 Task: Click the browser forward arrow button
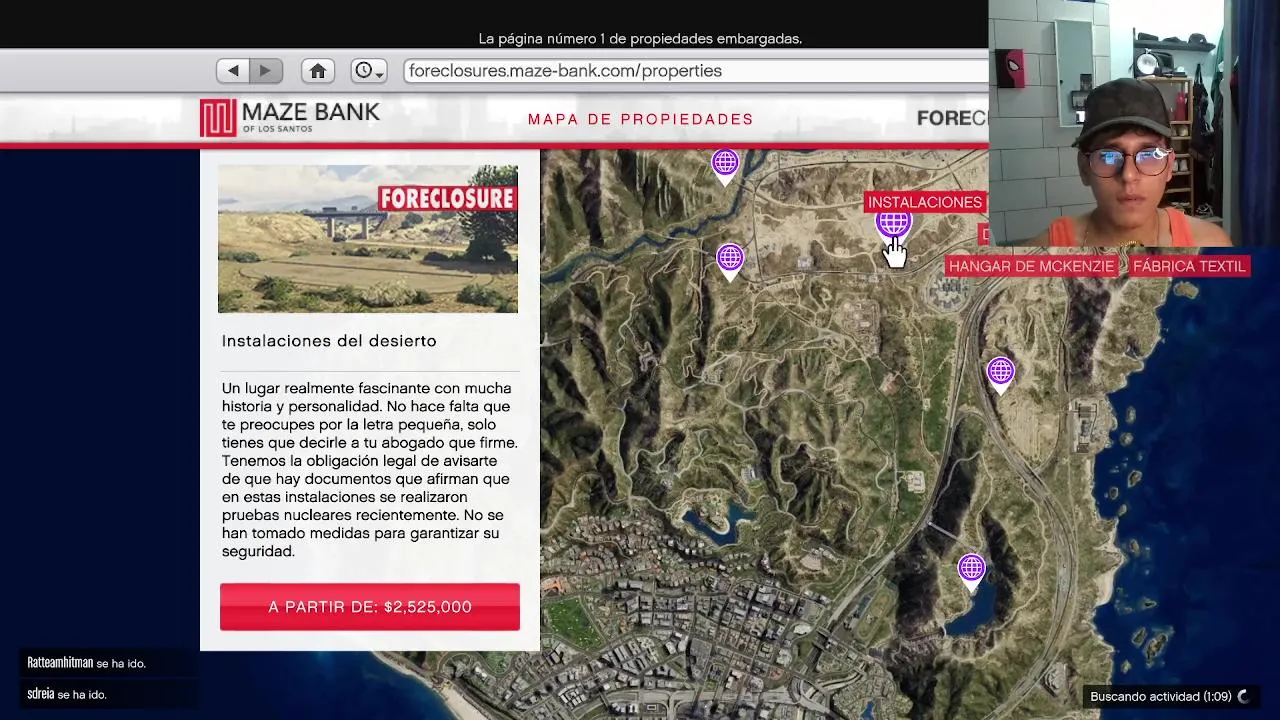[266, 71]
